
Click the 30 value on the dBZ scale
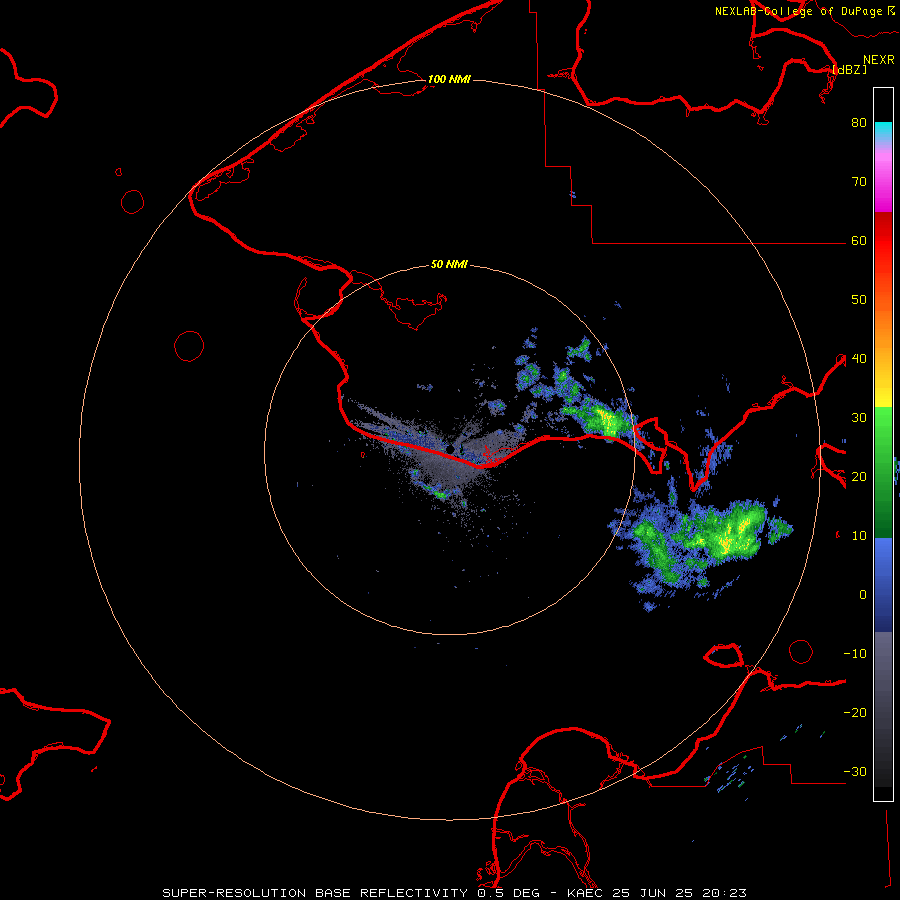pos(859,418)
